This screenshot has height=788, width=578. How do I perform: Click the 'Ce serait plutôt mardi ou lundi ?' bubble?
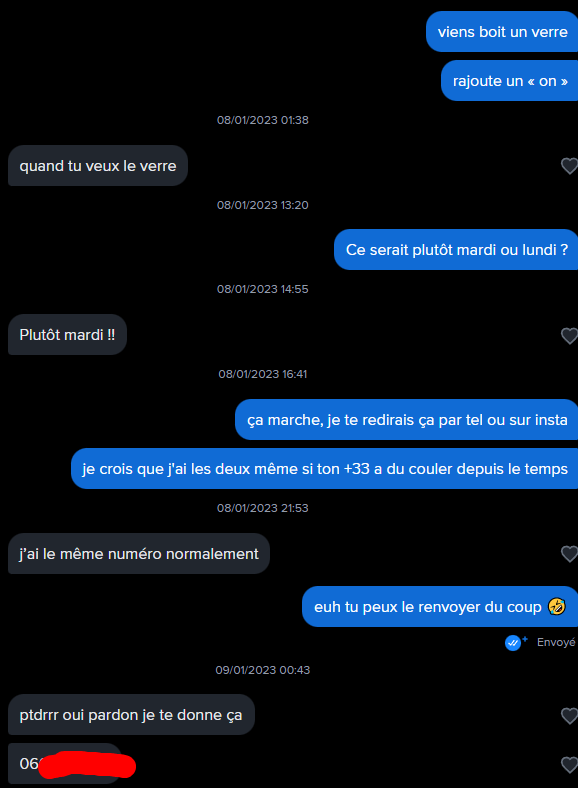tap(456, 250)
